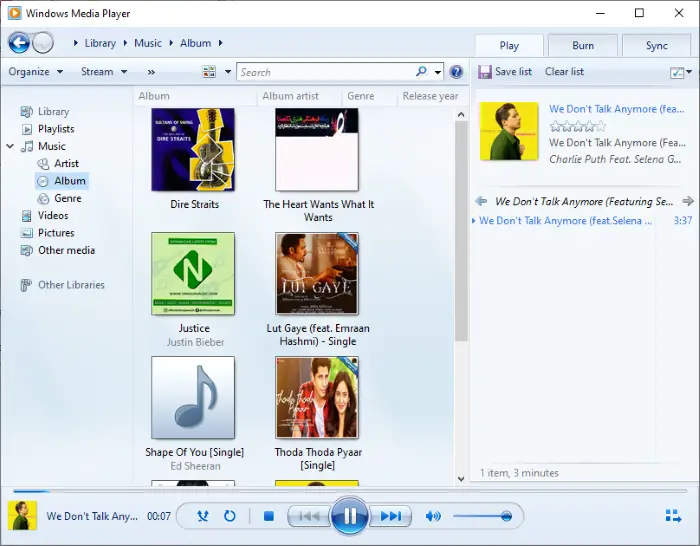
Task: Click the Music breadcrumb
Action: coord(148,43)
